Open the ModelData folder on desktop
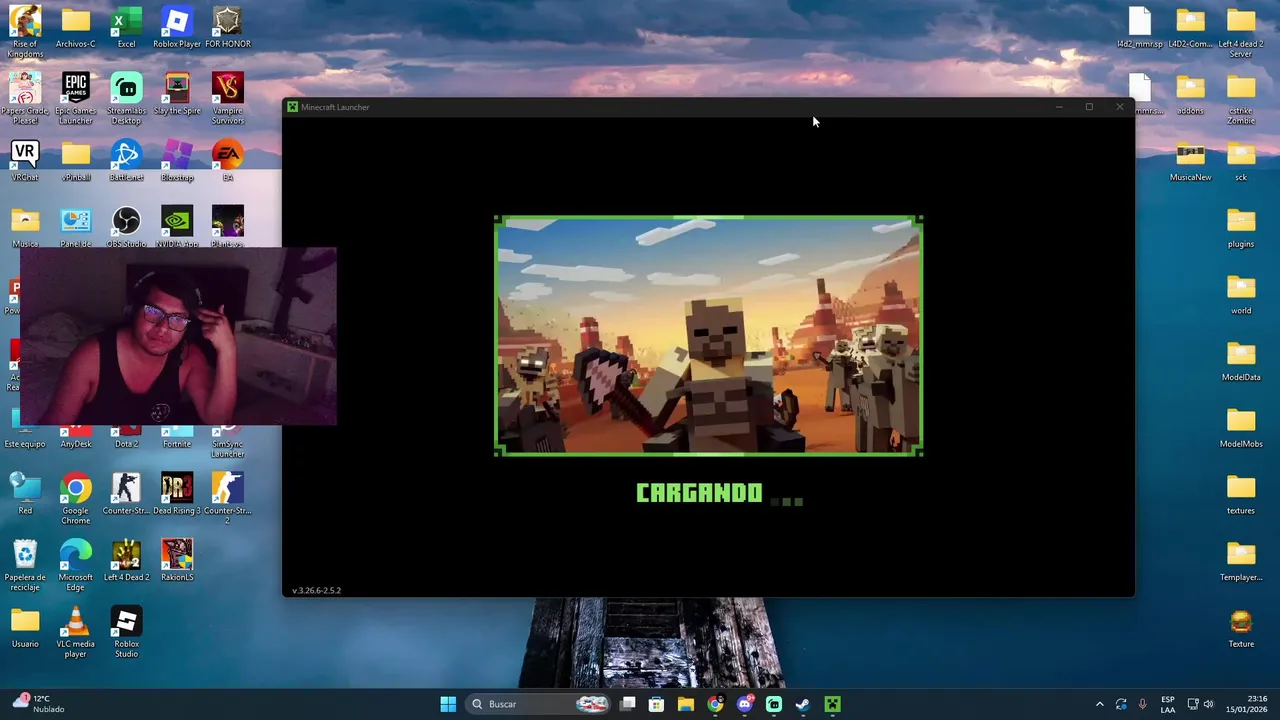Screen dimensions: 1280x720 pos(1241,360)
